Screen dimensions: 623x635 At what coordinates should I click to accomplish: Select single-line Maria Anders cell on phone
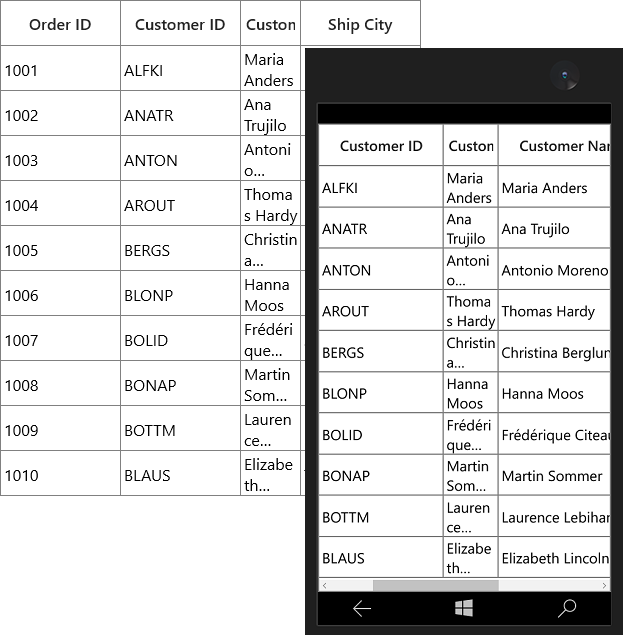coord(554,186)
